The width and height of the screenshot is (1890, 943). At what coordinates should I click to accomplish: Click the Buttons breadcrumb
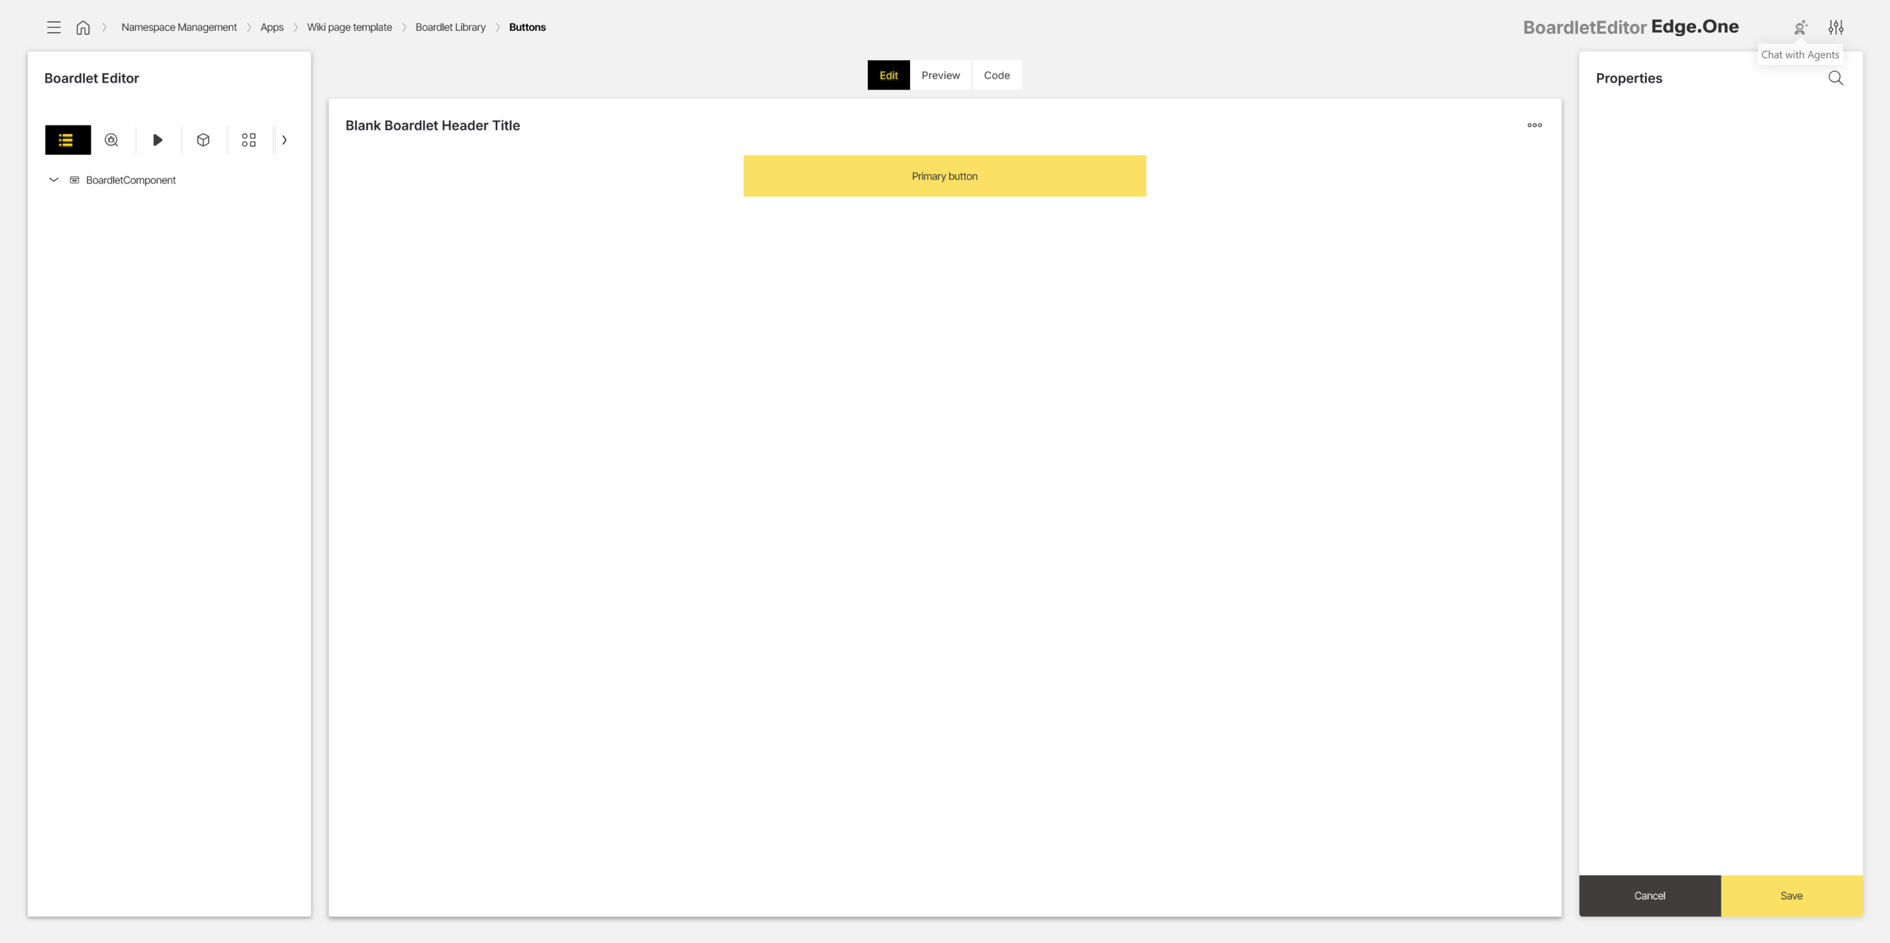527,28
